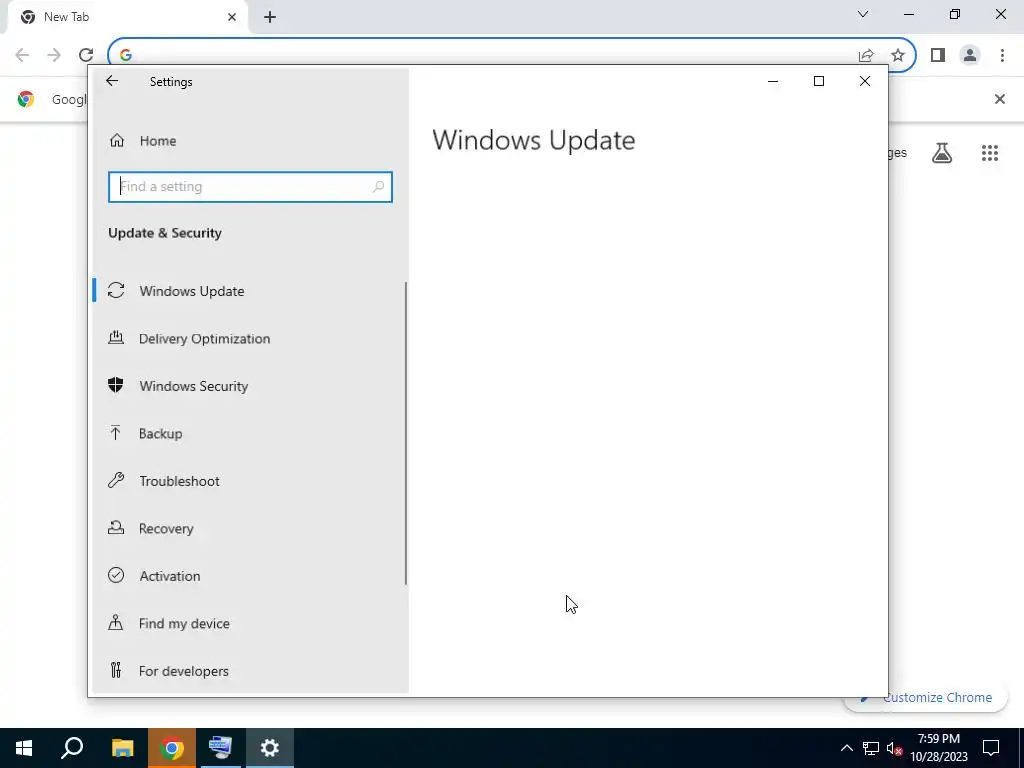Go back using Settings back arrow
1024x768 pixels.
(x=112, y=81)
